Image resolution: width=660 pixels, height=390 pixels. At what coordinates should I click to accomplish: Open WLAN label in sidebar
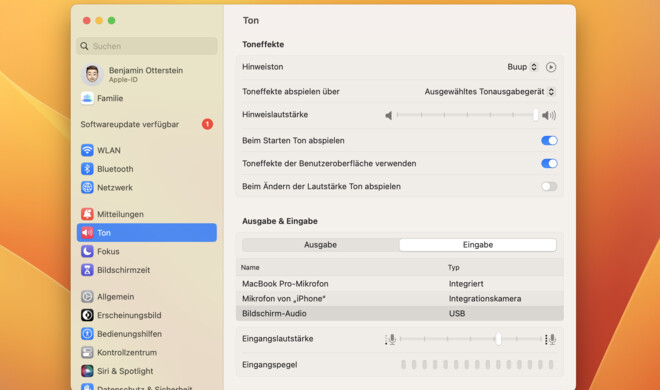pyautogui.click(x=109, y=150)
